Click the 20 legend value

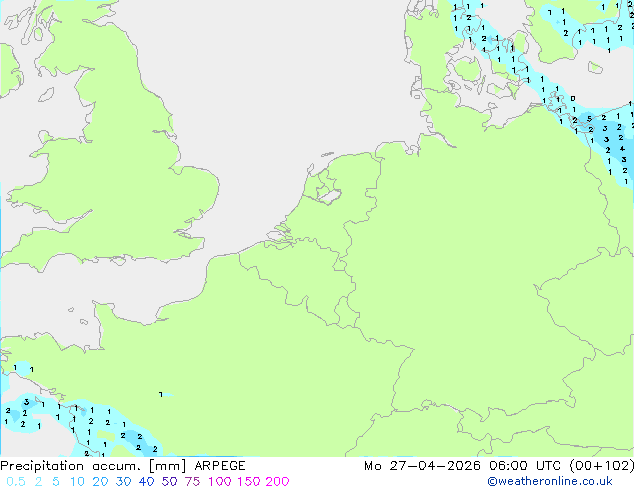(100, 482)
